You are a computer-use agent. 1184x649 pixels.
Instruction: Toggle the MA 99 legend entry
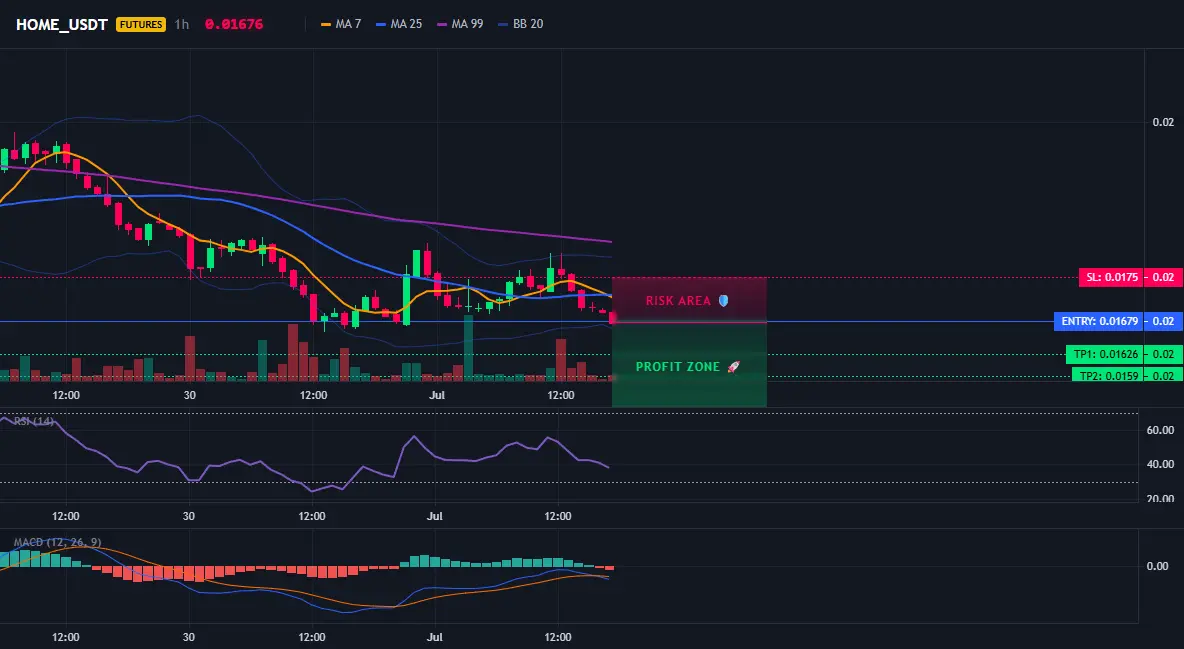[x=461, y=24]
